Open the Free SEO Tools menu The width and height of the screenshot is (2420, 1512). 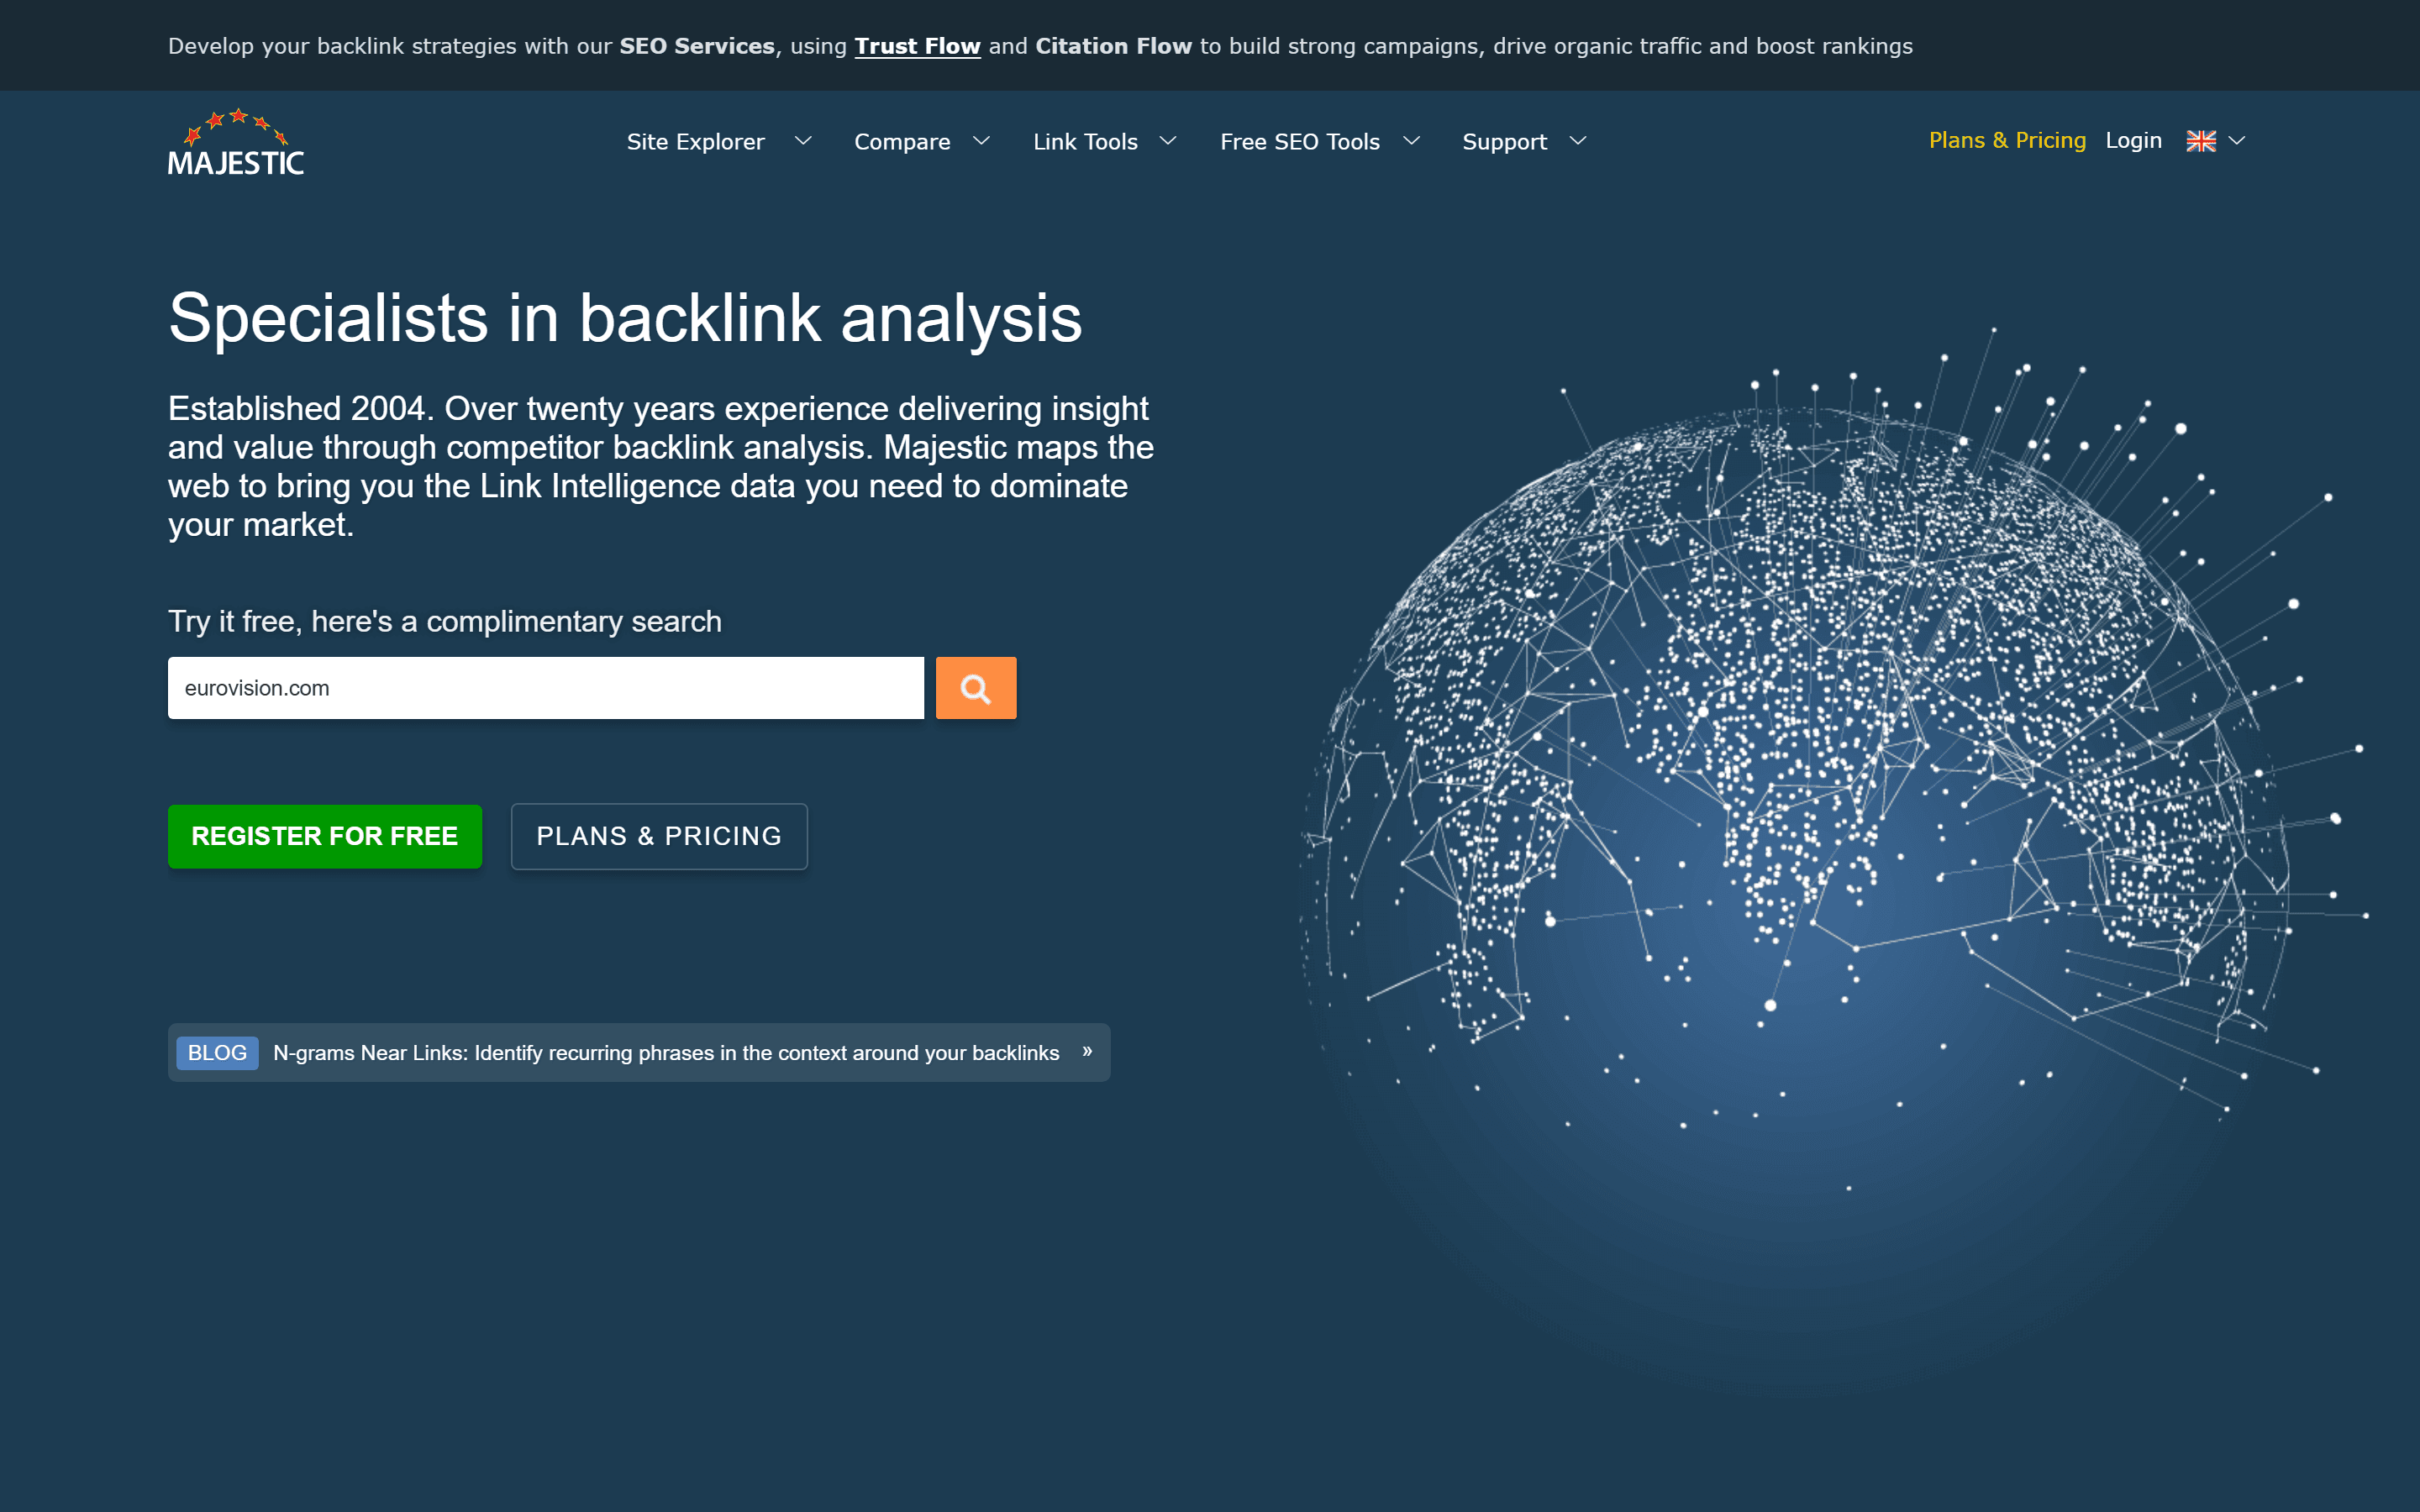point(1300,142)
